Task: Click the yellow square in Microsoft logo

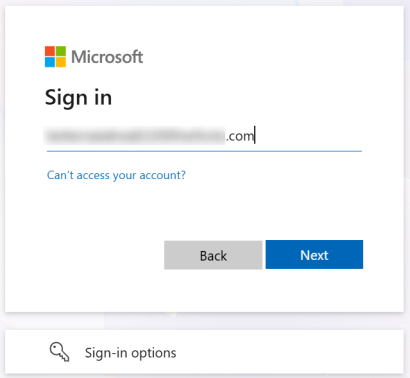Action: point(61,62)
